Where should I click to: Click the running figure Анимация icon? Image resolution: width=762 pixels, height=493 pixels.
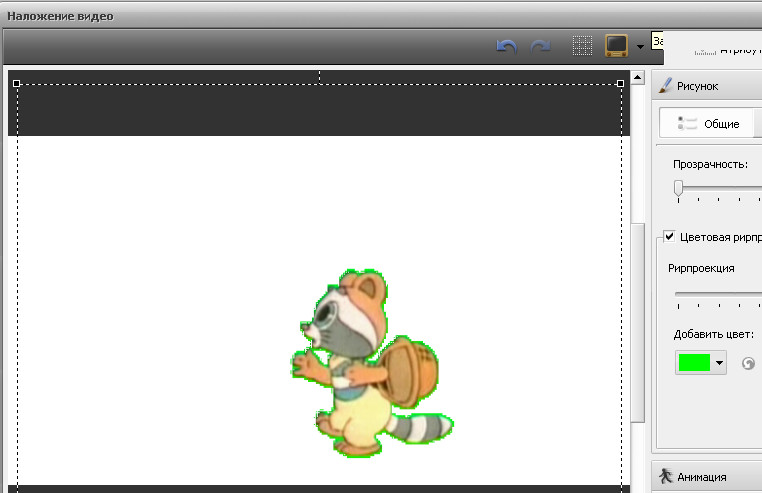click(666, 476)
